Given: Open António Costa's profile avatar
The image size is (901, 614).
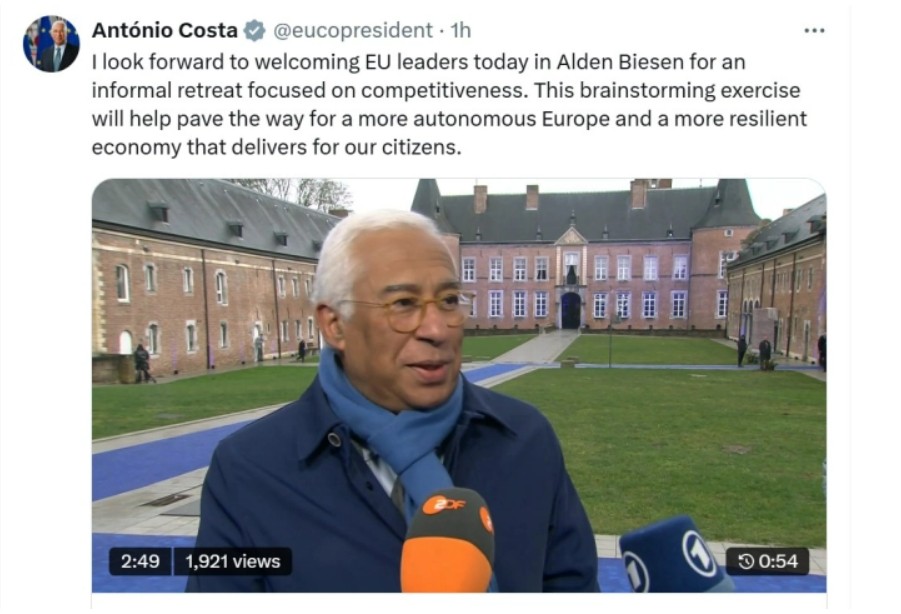Looking at the screenshot, I should [51, 43].
